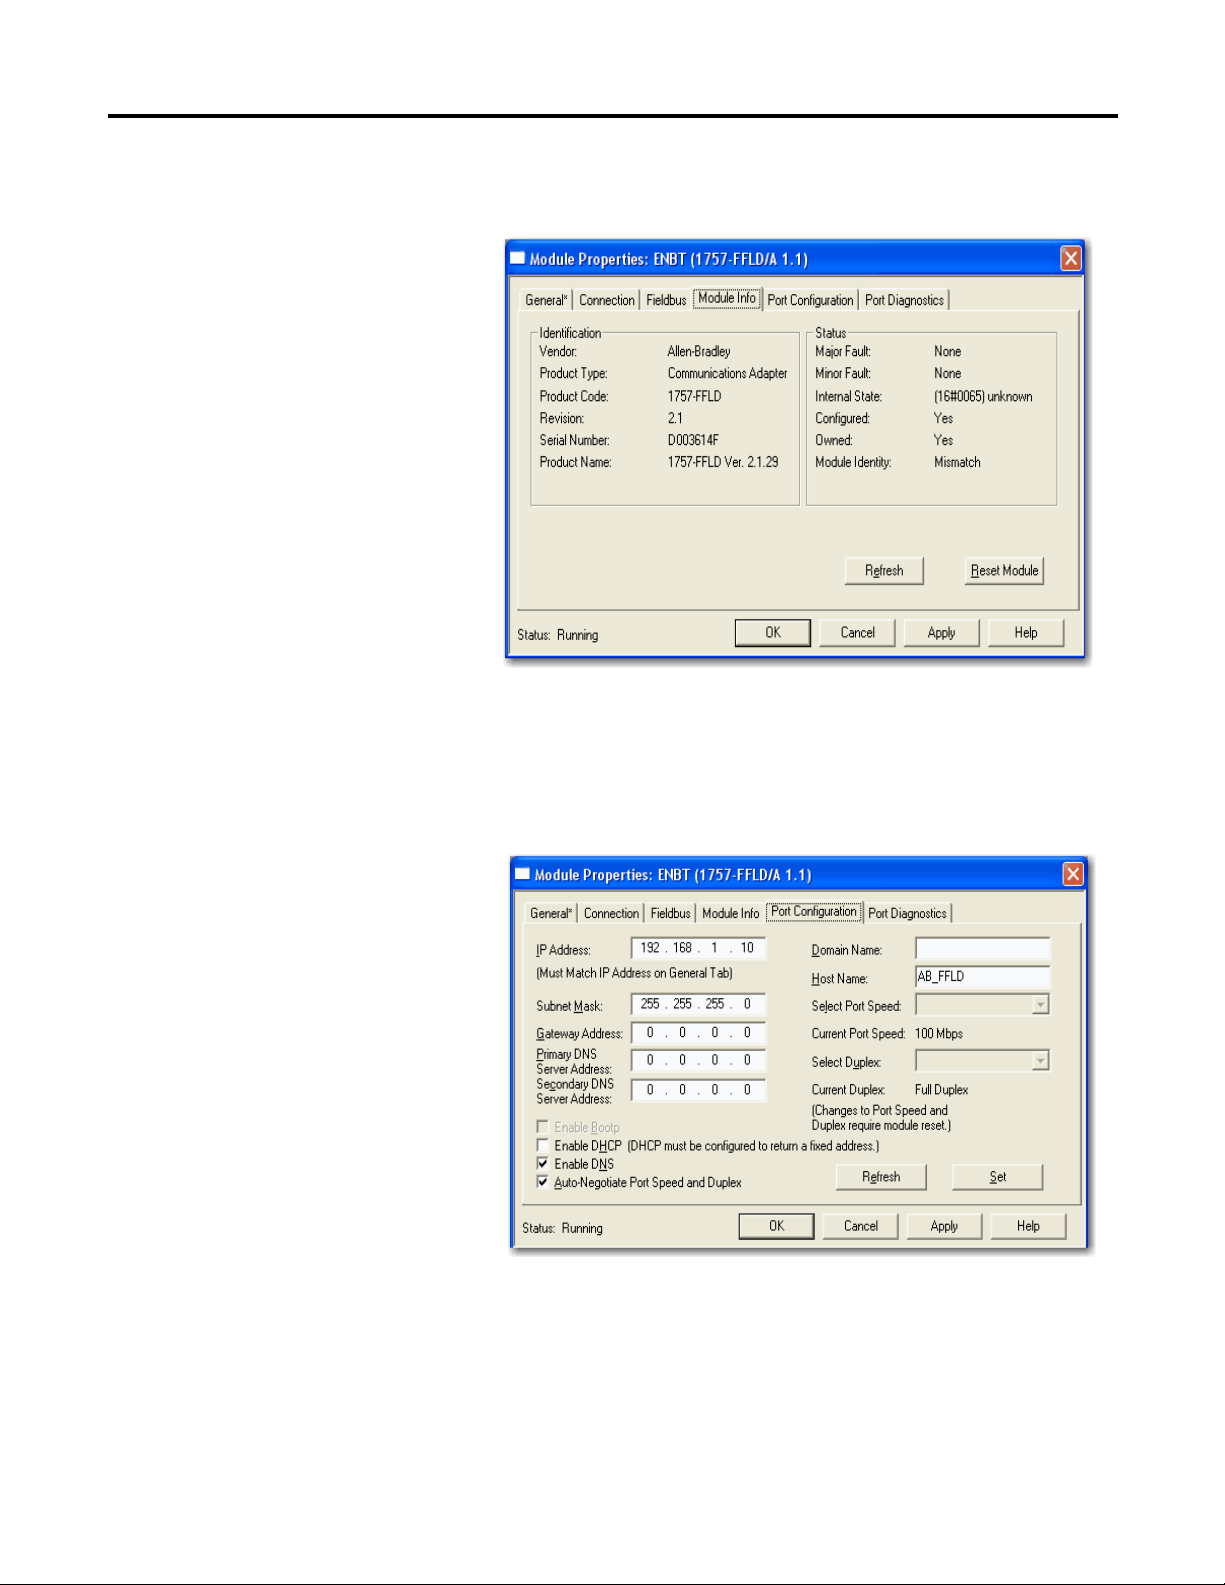Click the lower dialog title bar icon
Image resolution: width=1225 pixels, height=1585 pixels.
point(522,873)
